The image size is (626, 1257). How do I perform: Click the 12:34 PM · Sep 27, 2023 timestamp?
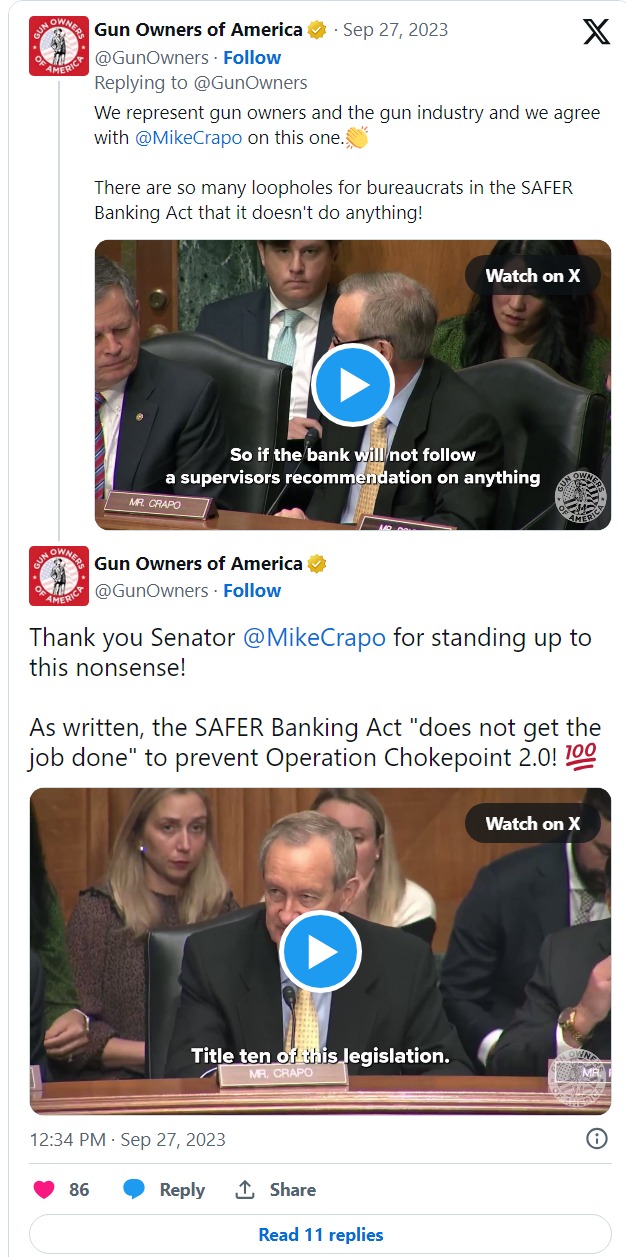click(x=128, y=1139)
